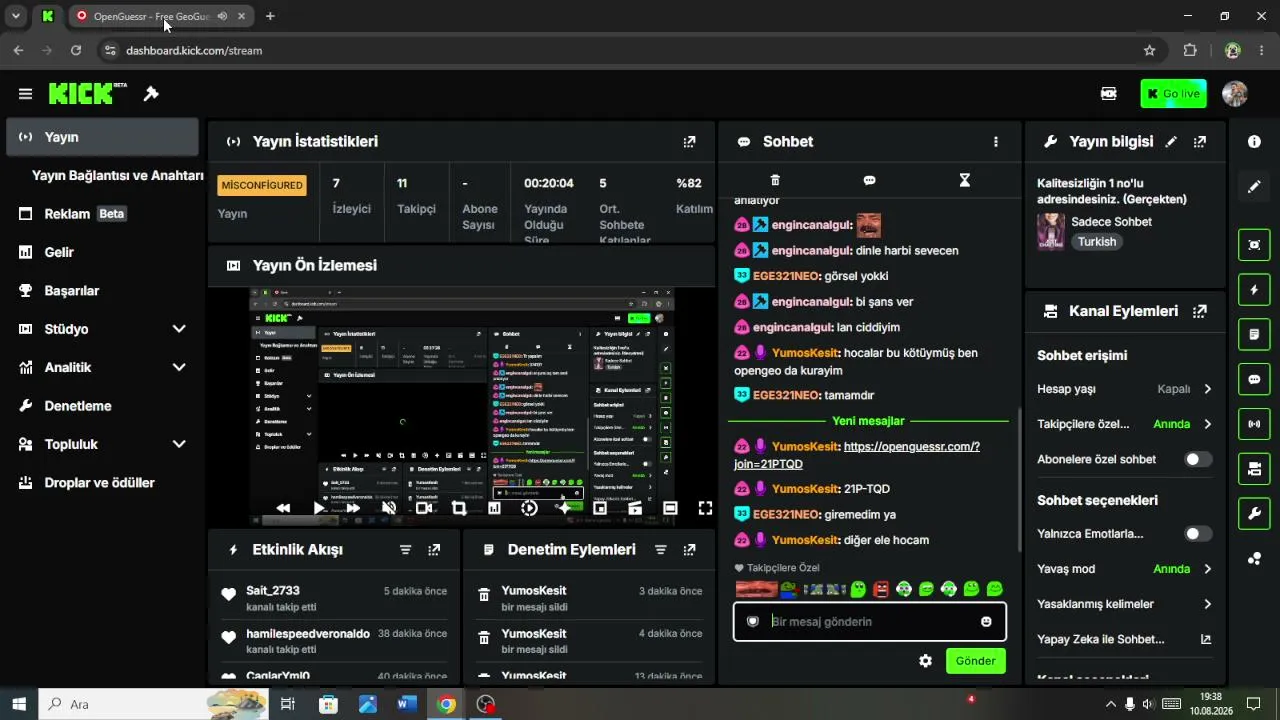Unmute the stream preview audio

(x=389, y=508)
